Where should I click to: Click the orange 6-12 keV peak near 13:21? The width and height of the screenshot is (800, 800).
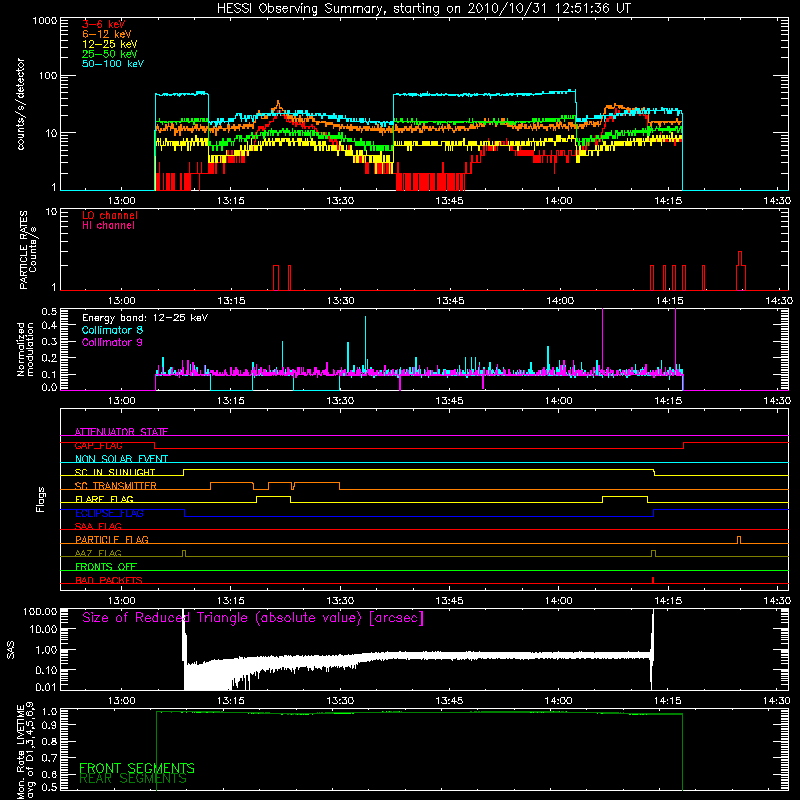278,107
